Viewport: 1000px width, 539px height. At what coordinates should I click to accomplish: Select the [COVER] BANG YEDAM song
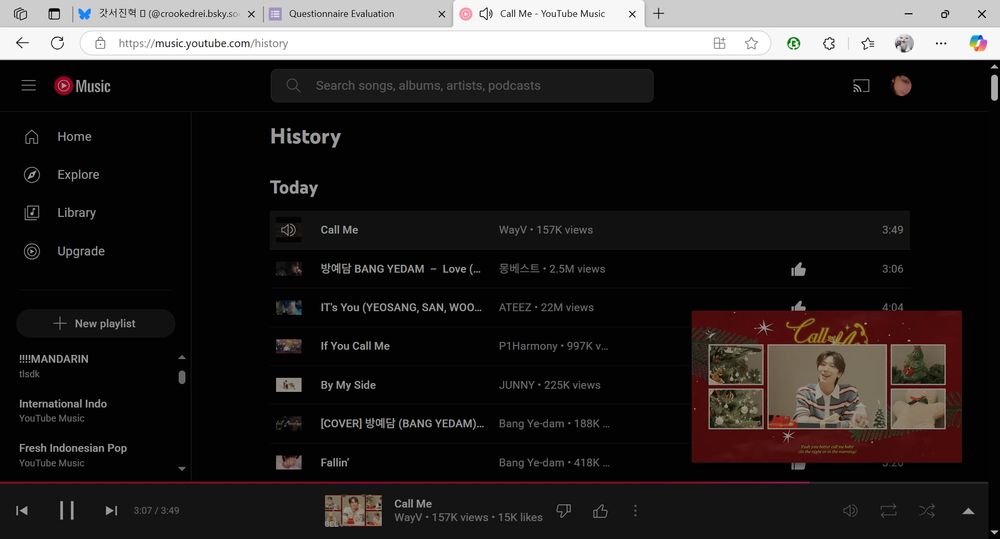pyautogui.click(x=402, y=424)
